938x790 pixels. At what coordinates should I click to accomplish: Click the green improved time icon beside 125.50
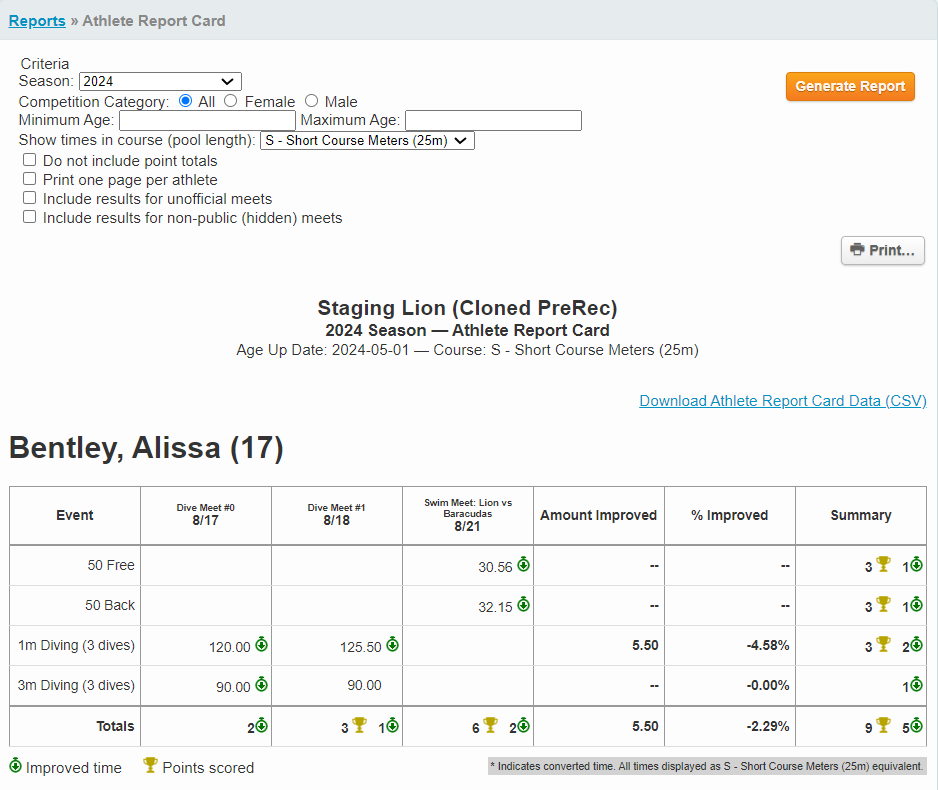point(391,645)
